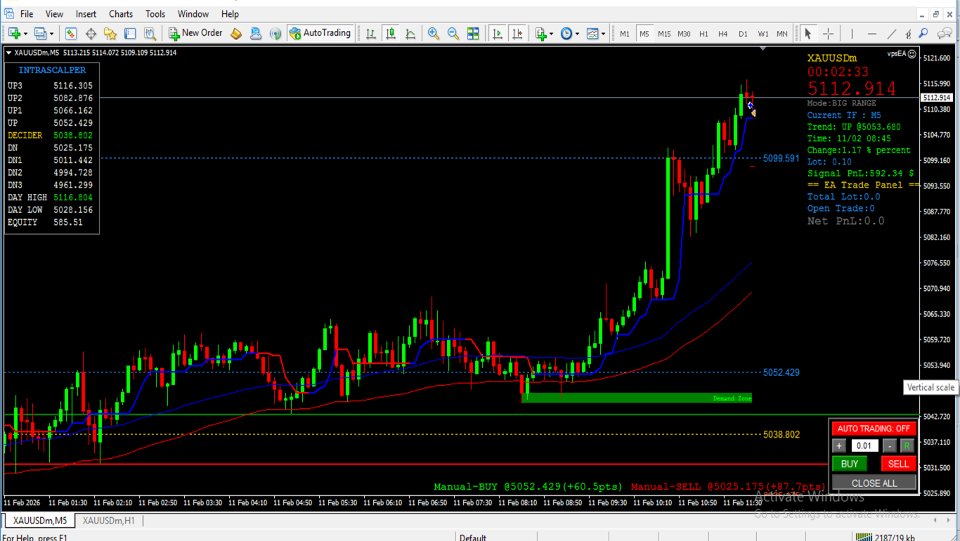
Task: Select the horizontal line tool
Action: 872,33
